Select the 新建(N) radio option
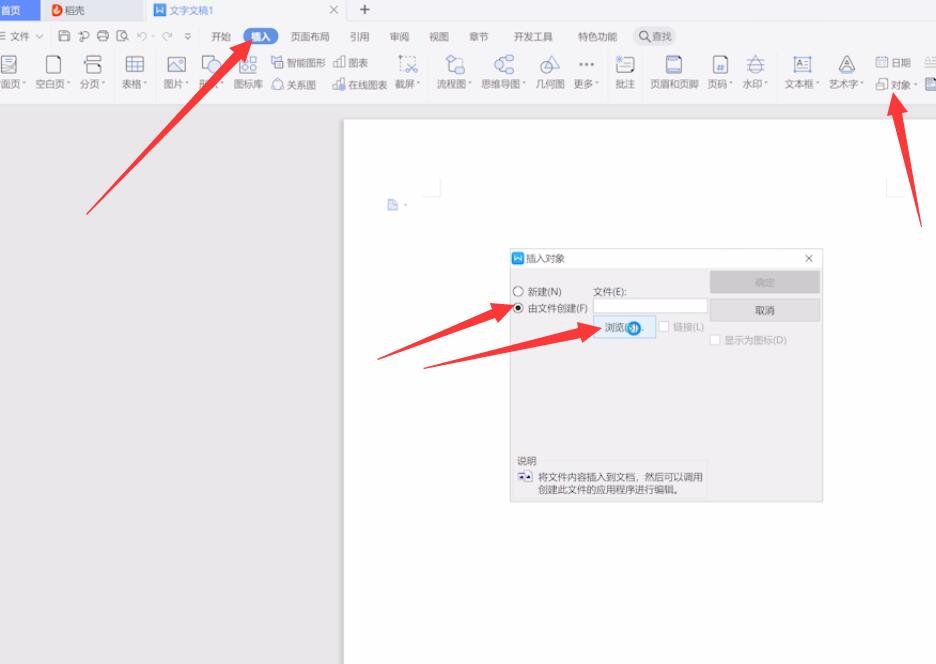 pos(518,291)
